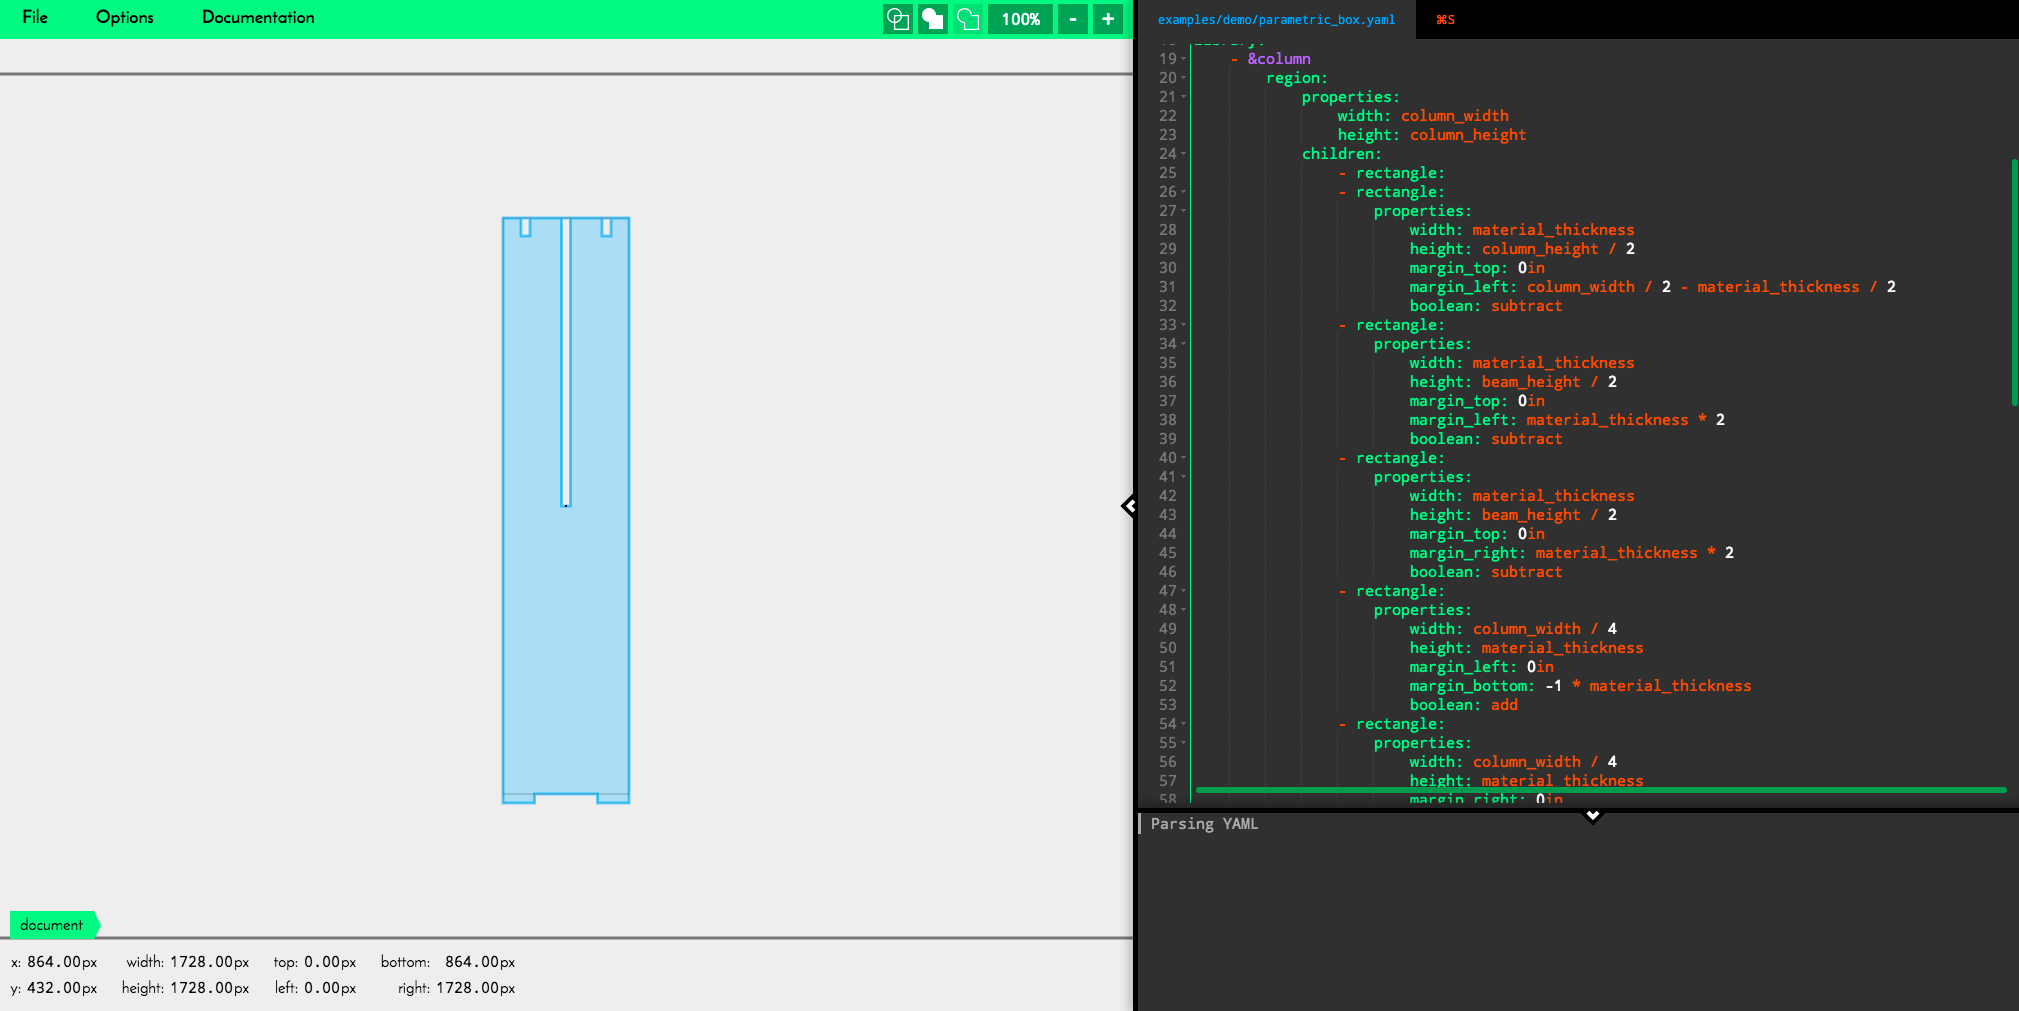Click 'boolean: subtract' on line 32
2019x1011 pixels.
(x=1485, y=306)
